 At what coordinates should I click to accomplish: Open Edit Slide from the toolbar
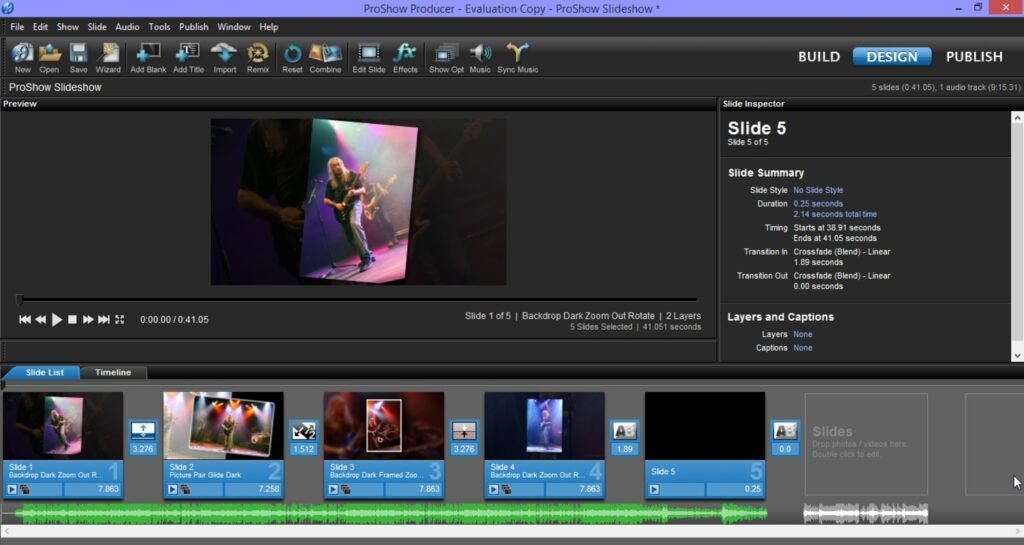tap(369, 57)
